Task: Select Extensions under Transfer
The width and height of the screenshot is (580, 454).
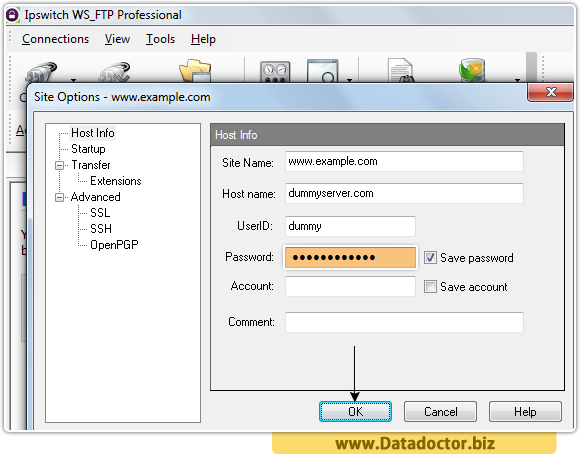Action: click(115, 181)
